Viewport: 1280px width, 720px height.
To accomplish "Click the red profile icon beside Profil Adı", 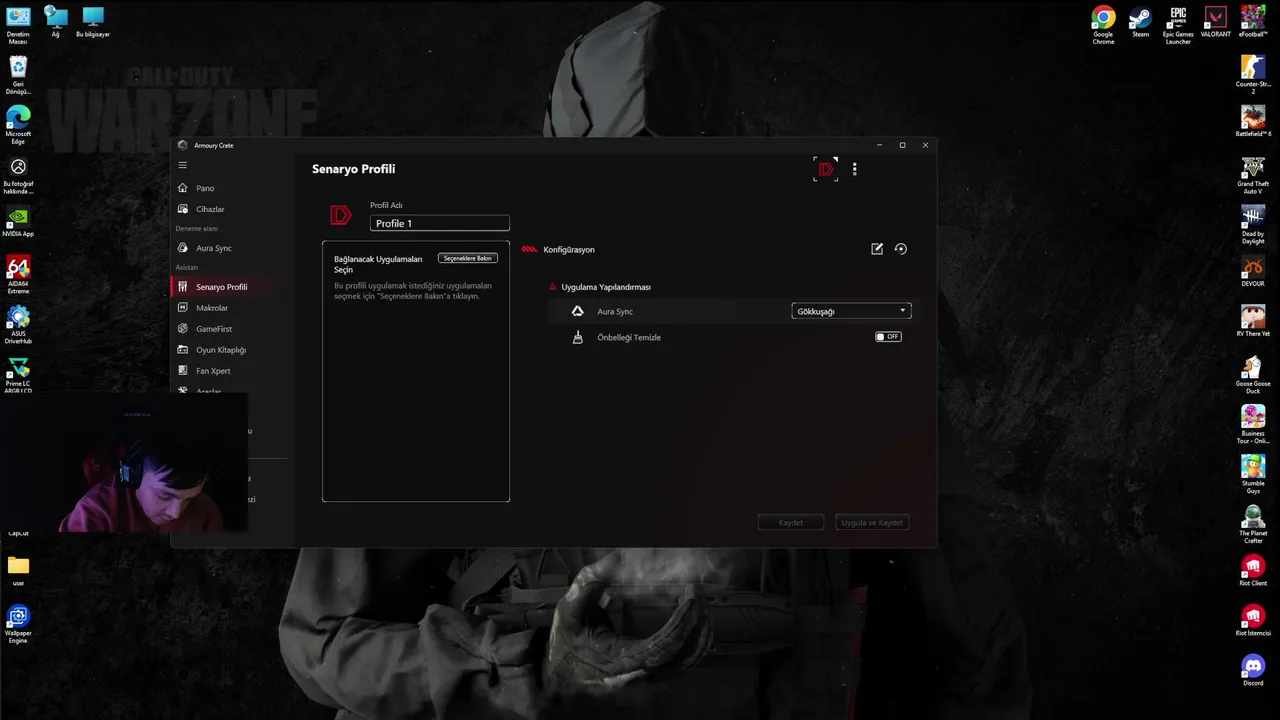I will click(x=341, y=215).
